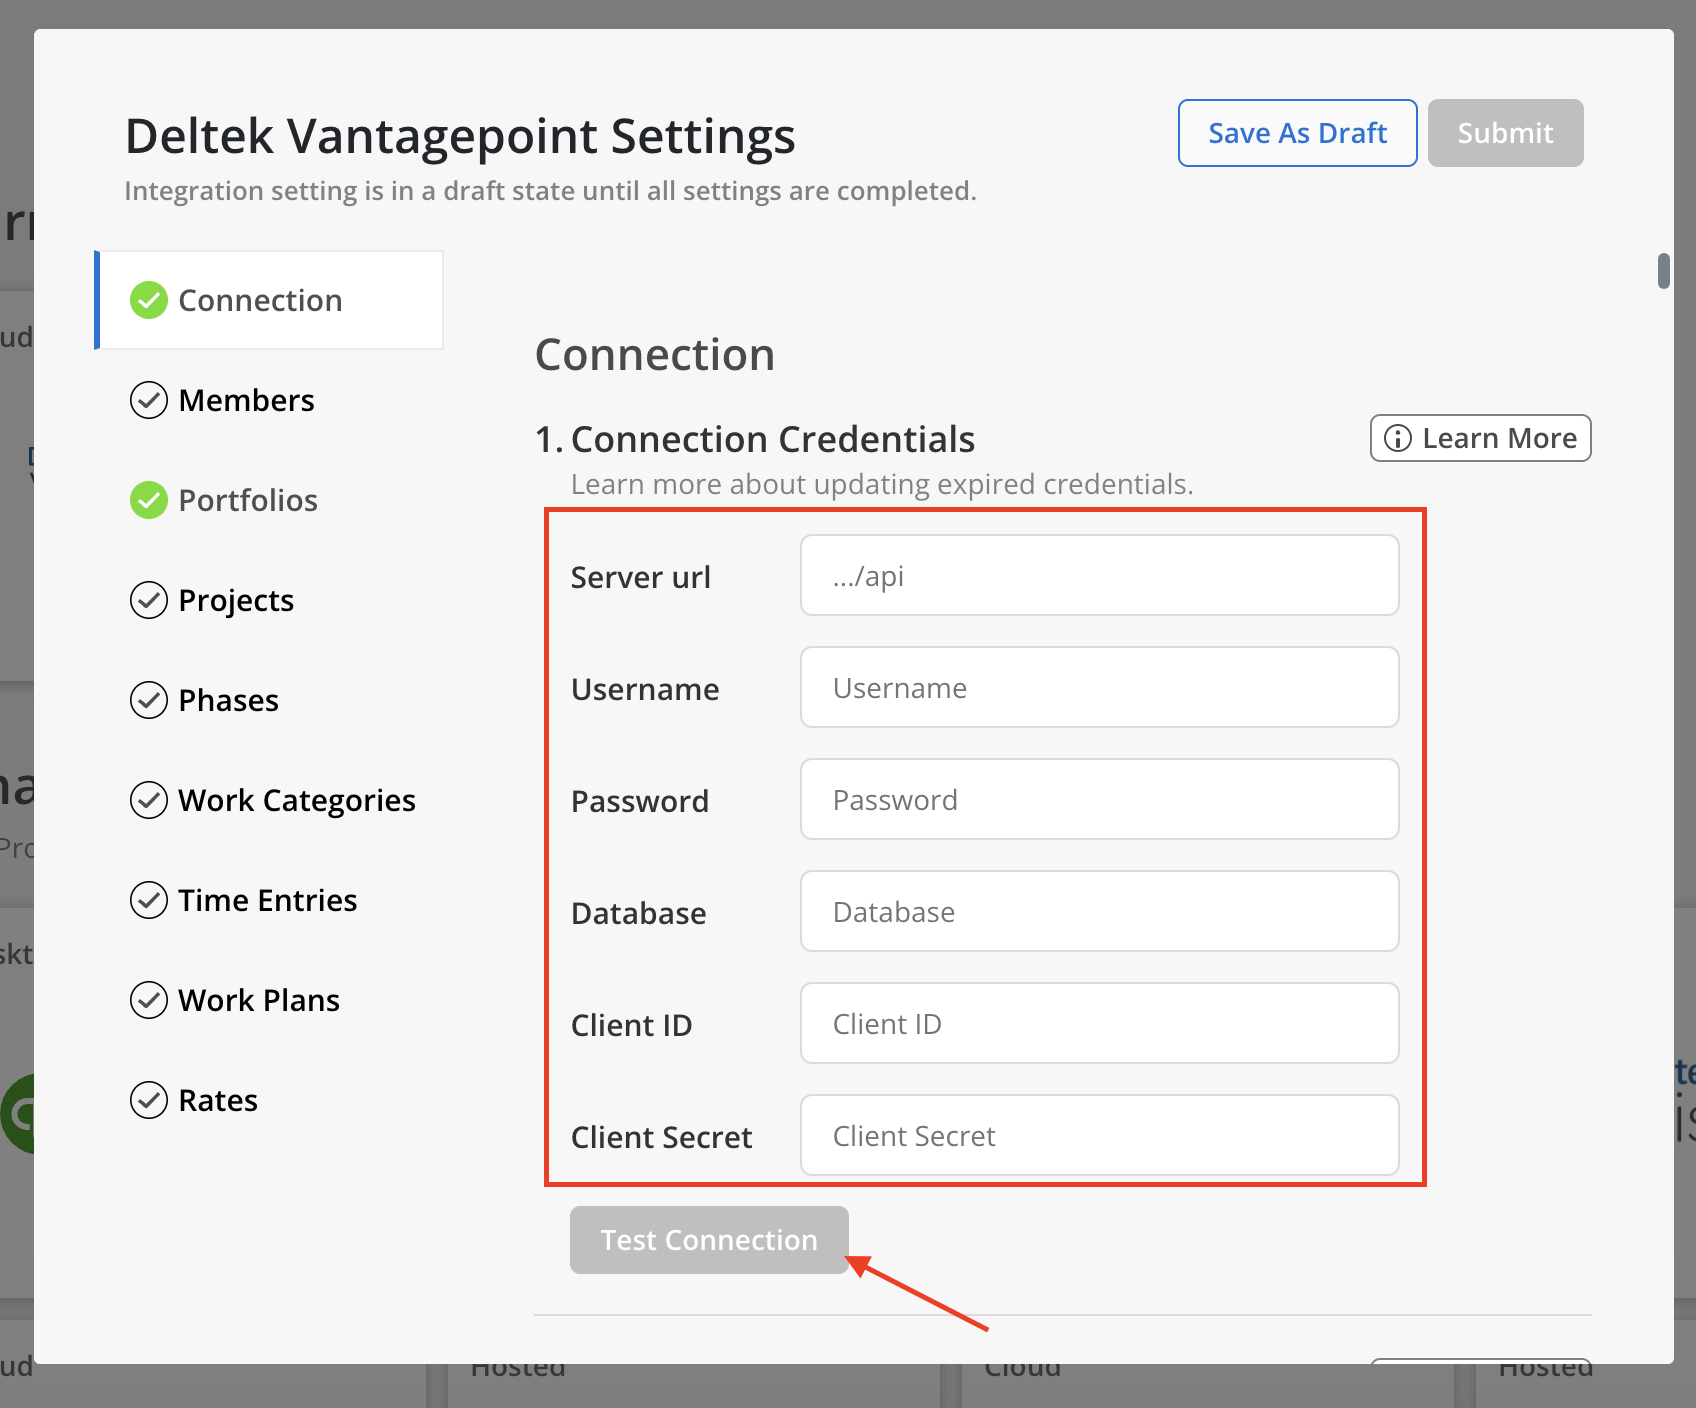Focus the Client Secret input field

tap(1099, 1135)
